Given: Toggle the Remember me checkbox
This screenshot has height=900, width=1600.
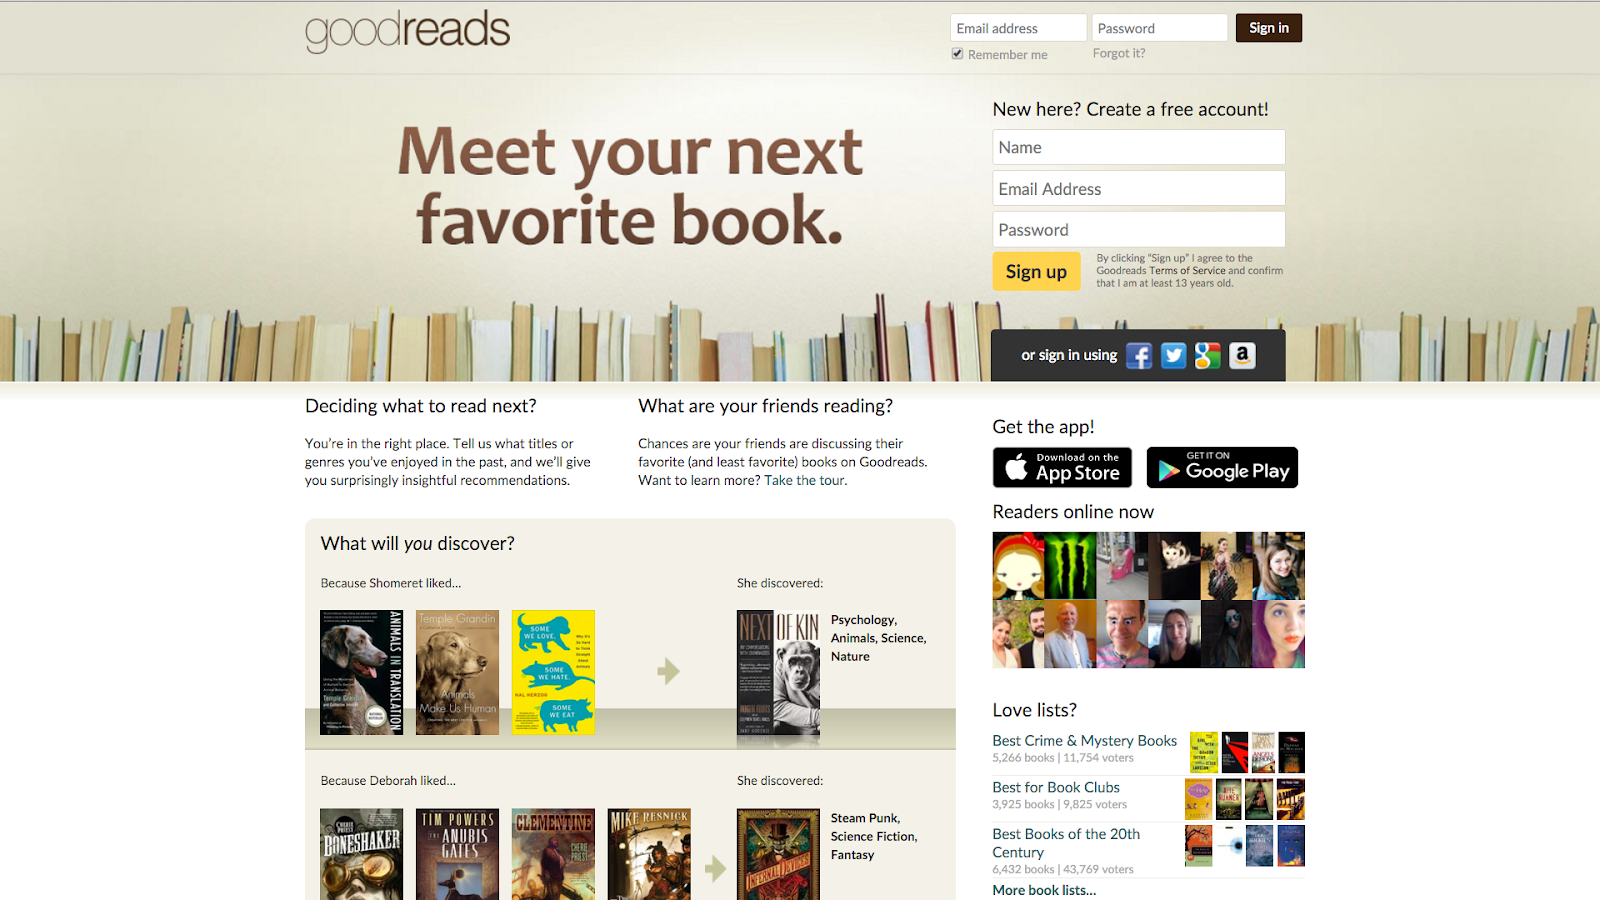Looking at the screenshot, I should pos(957,54).
